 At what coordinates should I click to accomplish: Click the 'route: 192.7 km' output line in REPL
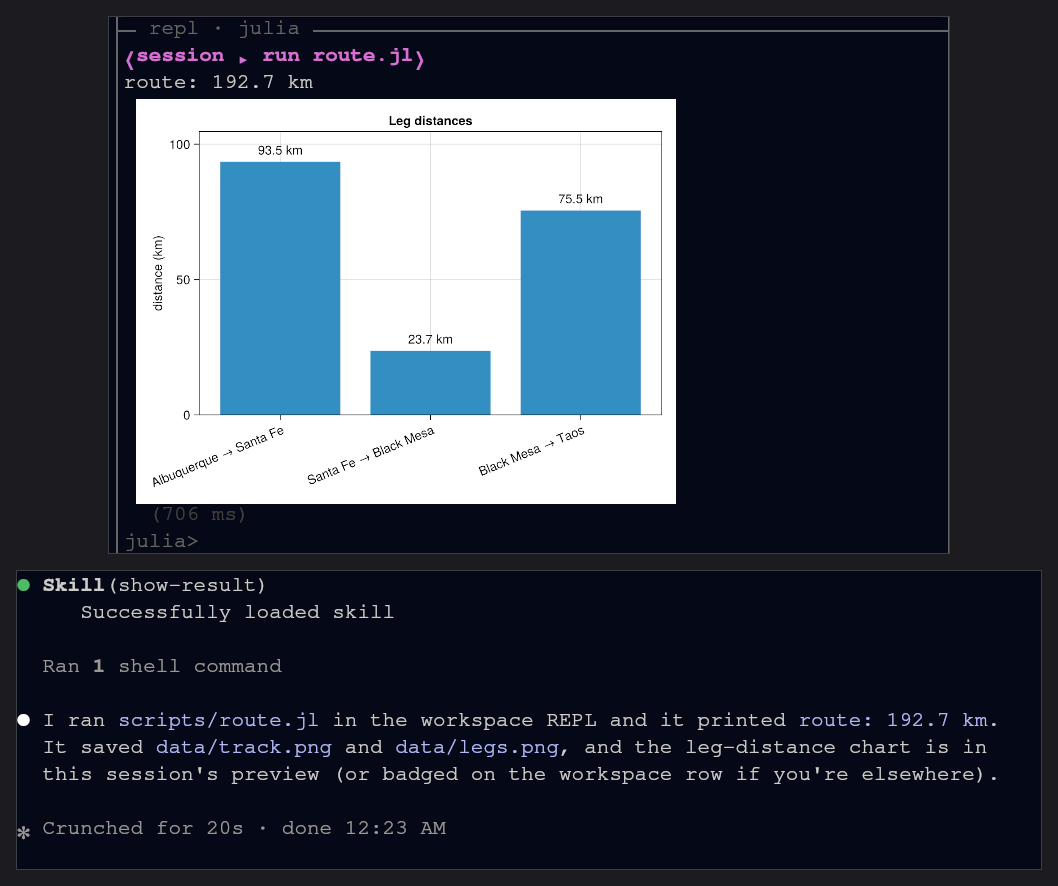click(x=218, y=82)
